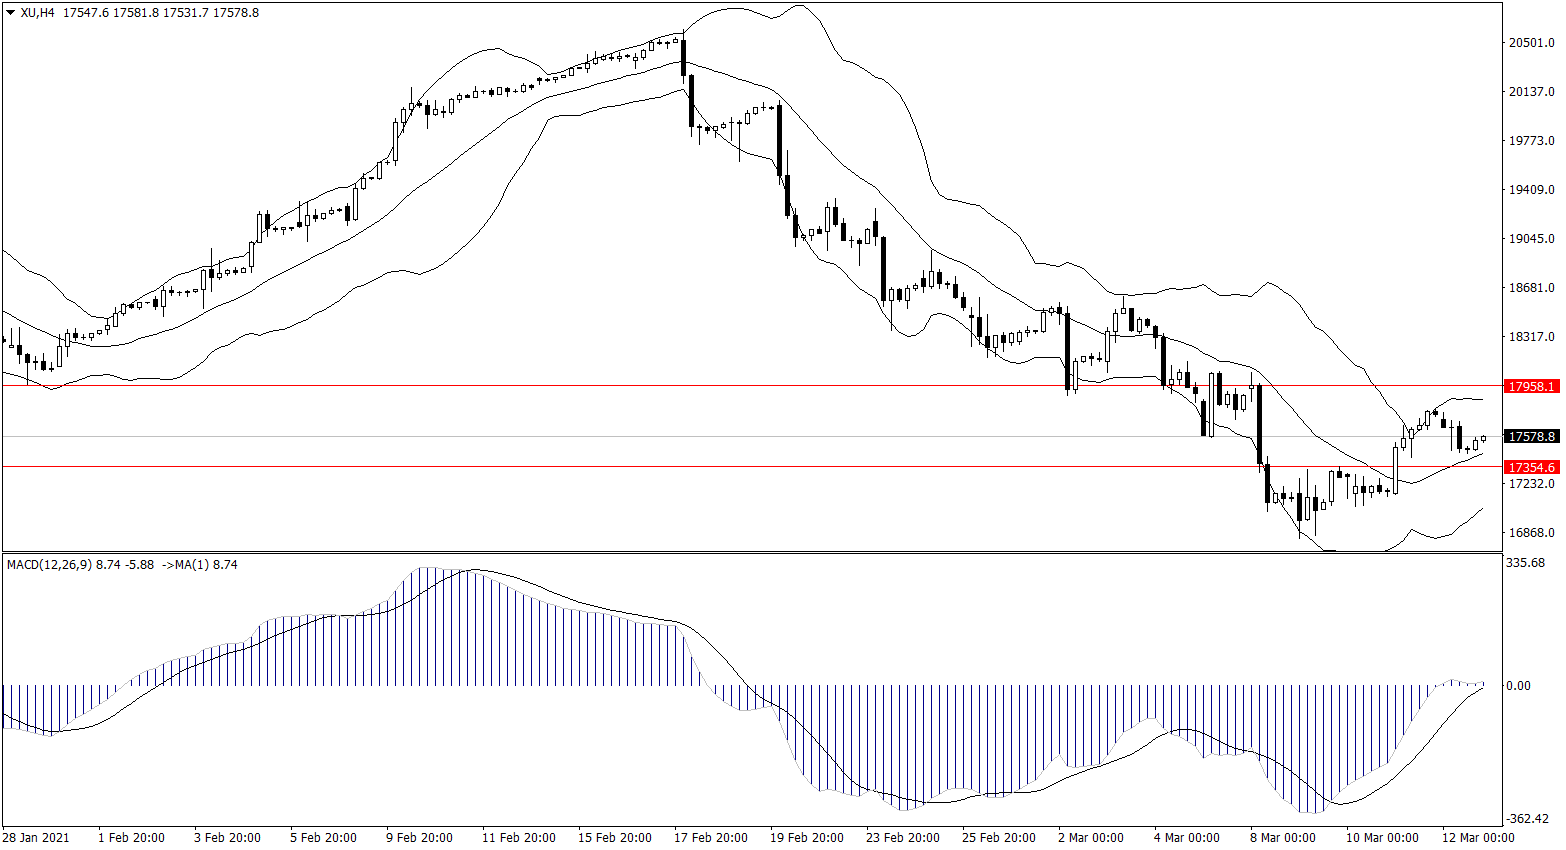The image size is (1566, 850).
Task: Select the red 17354.6 price tag
Action: (1531, 467)
